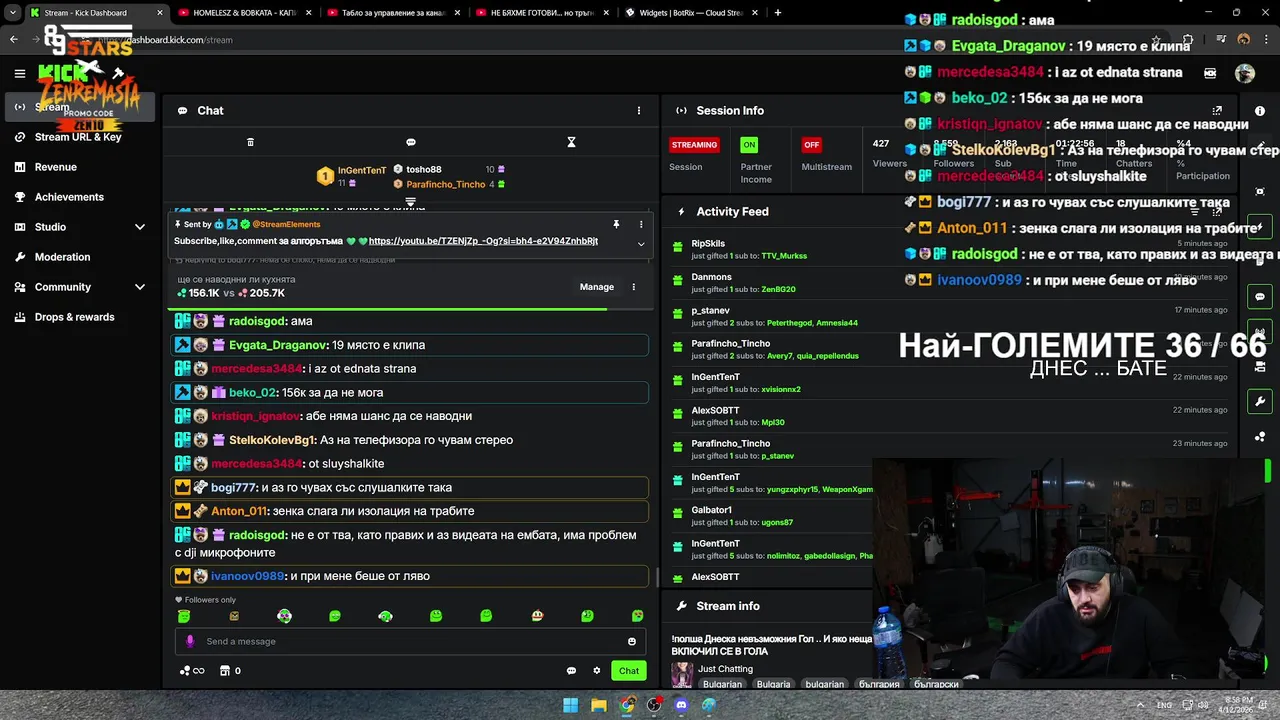The width and height of the screenshot is (1280, 720).
Task: Click the info icon in right rail
Action: (x=1260, y=111)
